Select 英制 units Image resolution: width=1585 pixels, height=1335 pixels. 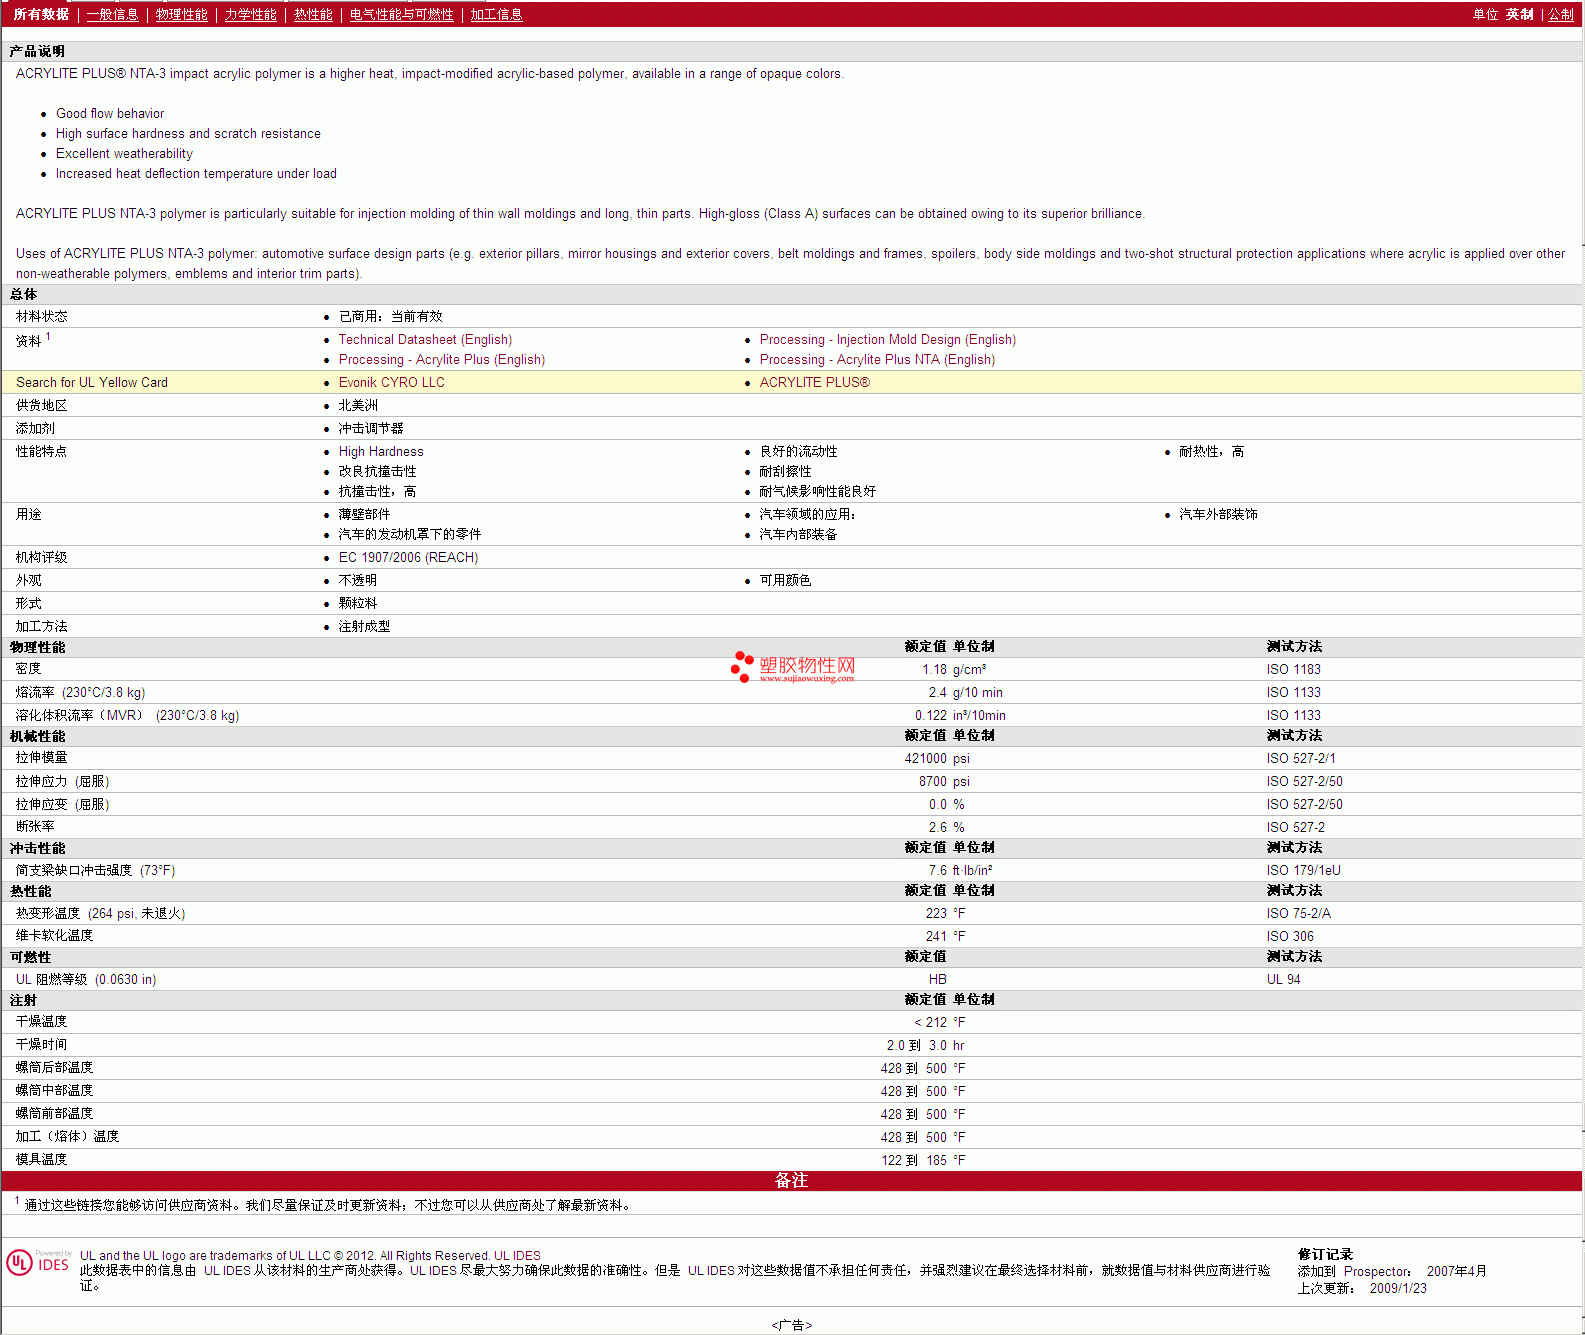pos(1520,14)
